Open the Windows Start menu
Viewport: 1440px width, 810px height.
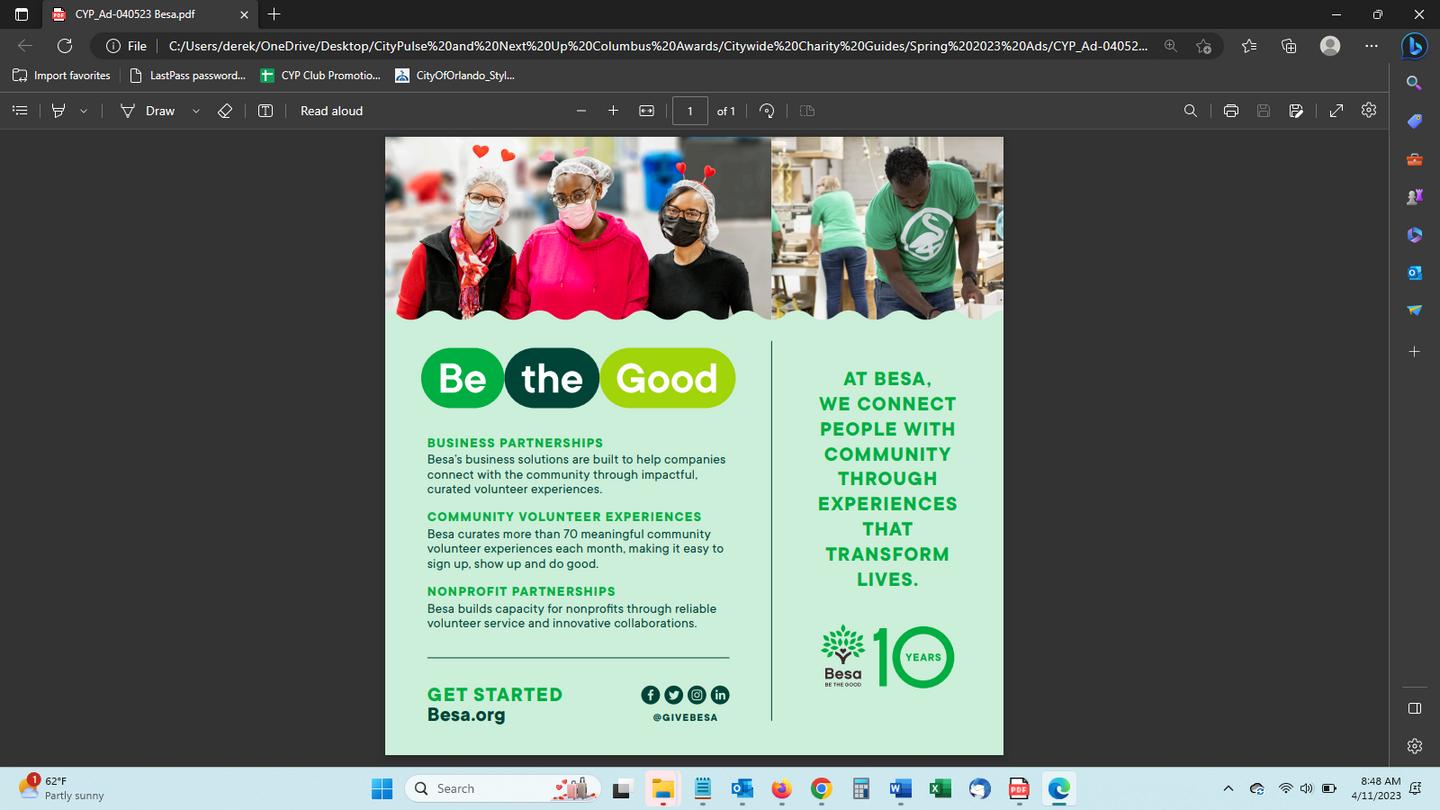(382, 789)
